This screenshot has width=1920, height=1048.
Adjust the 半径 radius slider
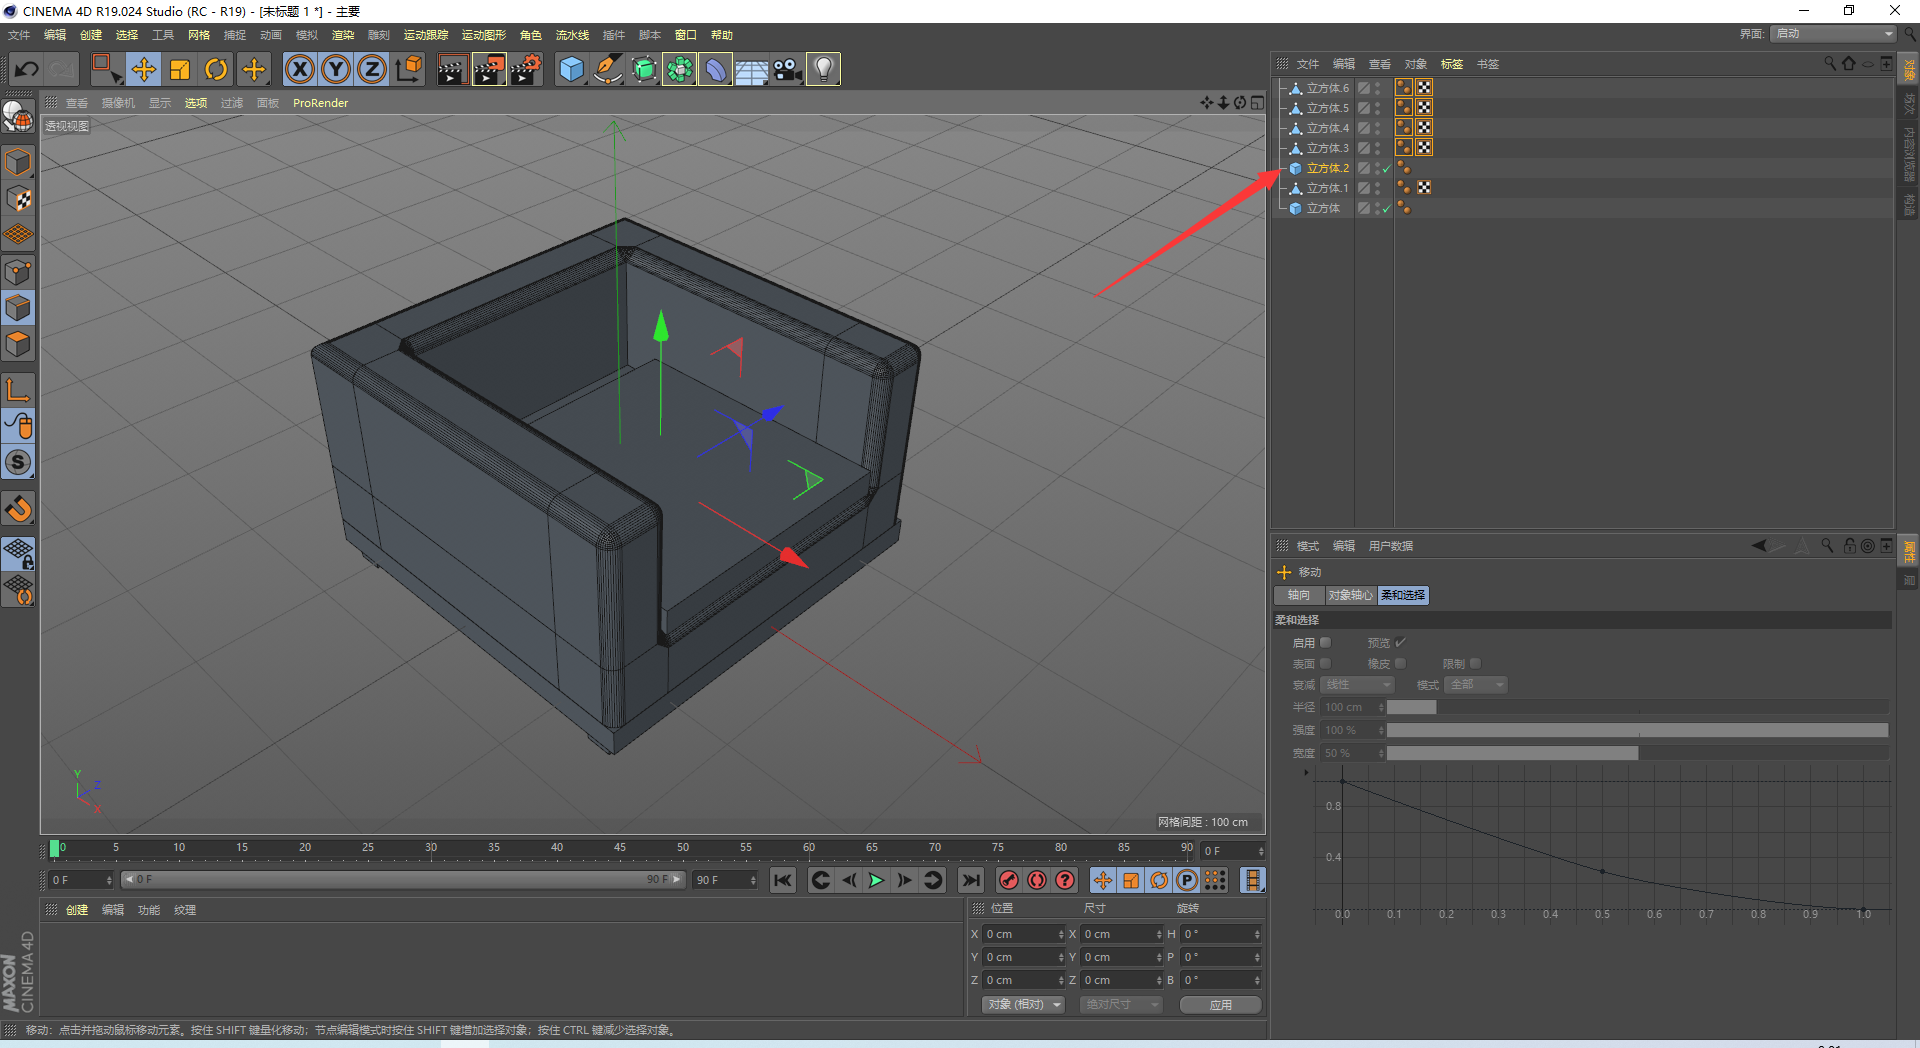point(1637,707)
